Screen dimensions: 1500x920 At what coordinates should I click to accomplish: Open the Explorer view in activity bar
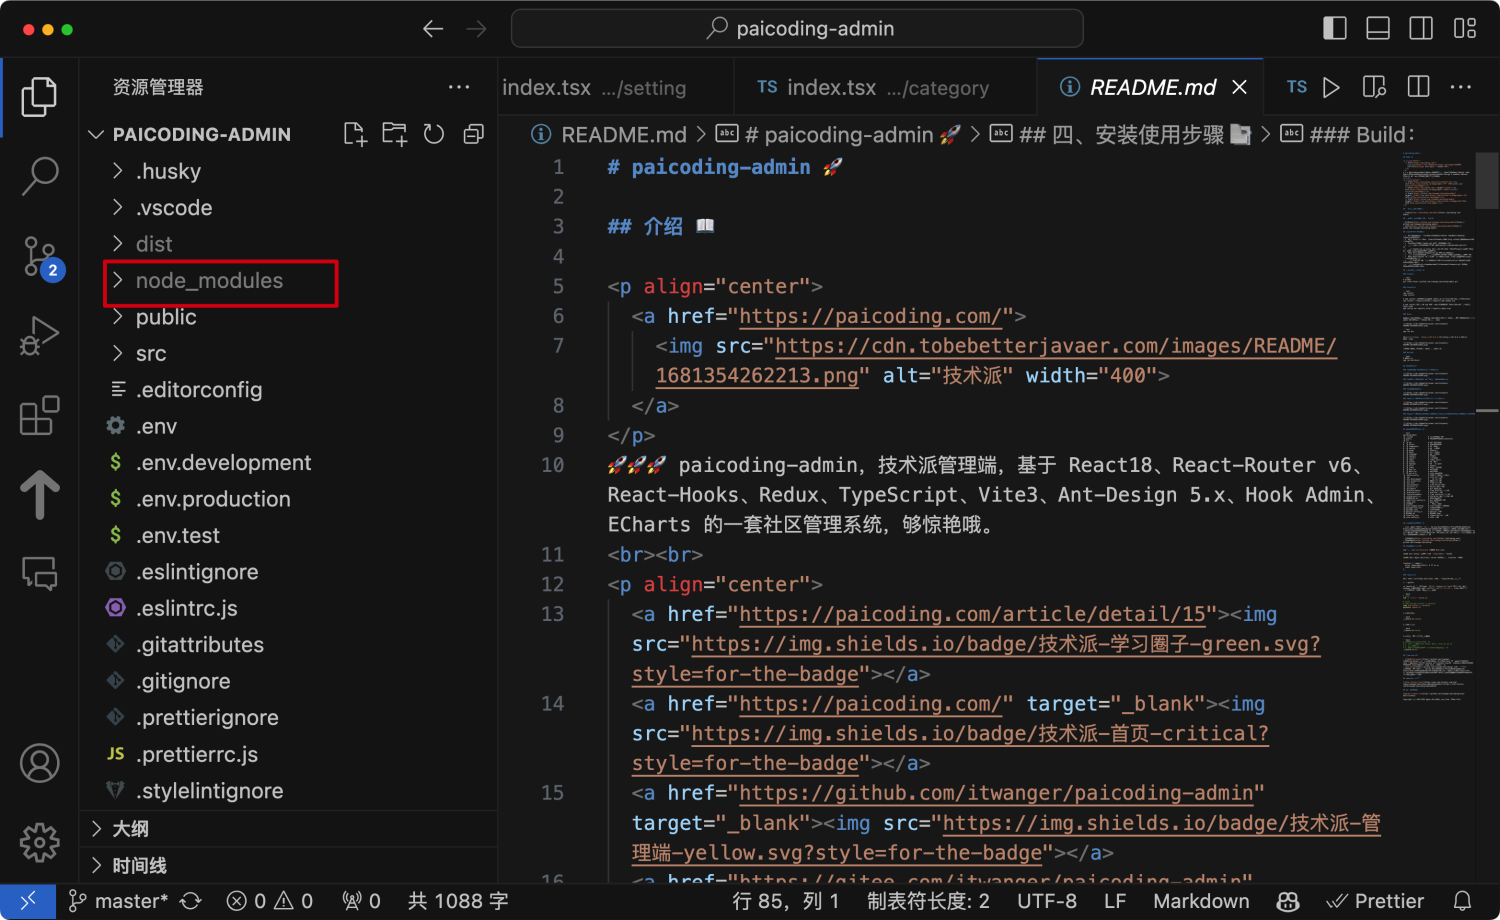pyautogui.click(x=39, y=97)
